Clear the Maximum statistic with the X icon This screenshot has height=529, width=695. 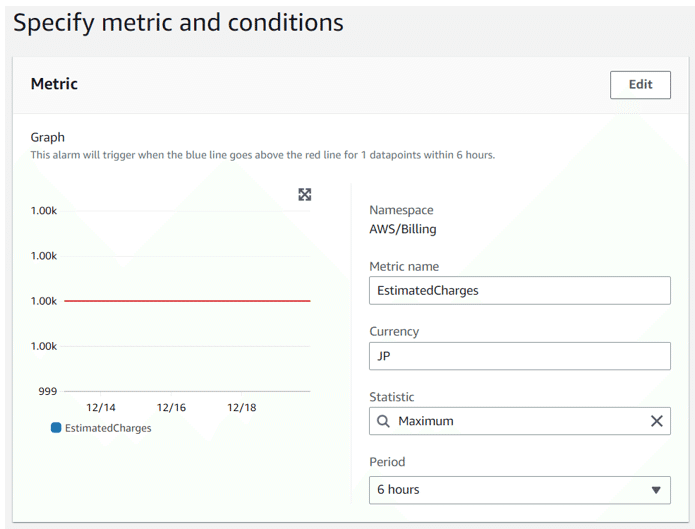point(656,421)
